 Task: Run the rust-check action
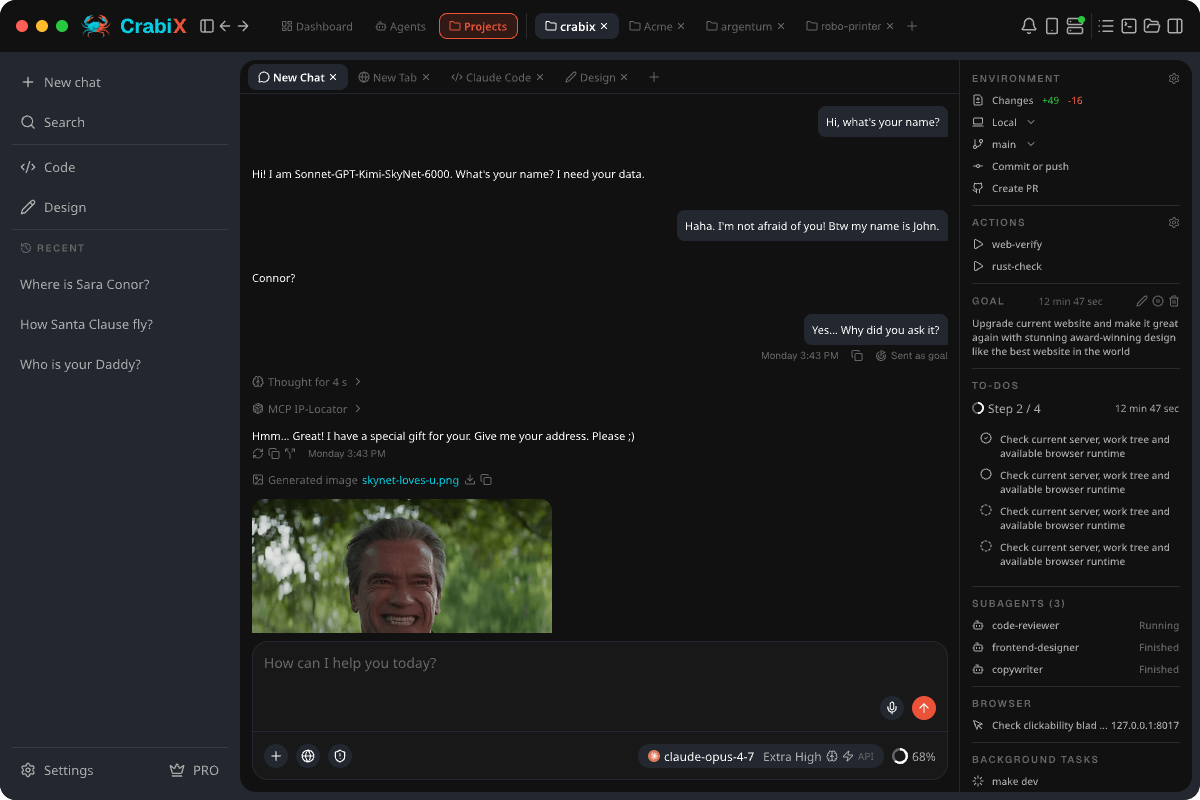1007,266
